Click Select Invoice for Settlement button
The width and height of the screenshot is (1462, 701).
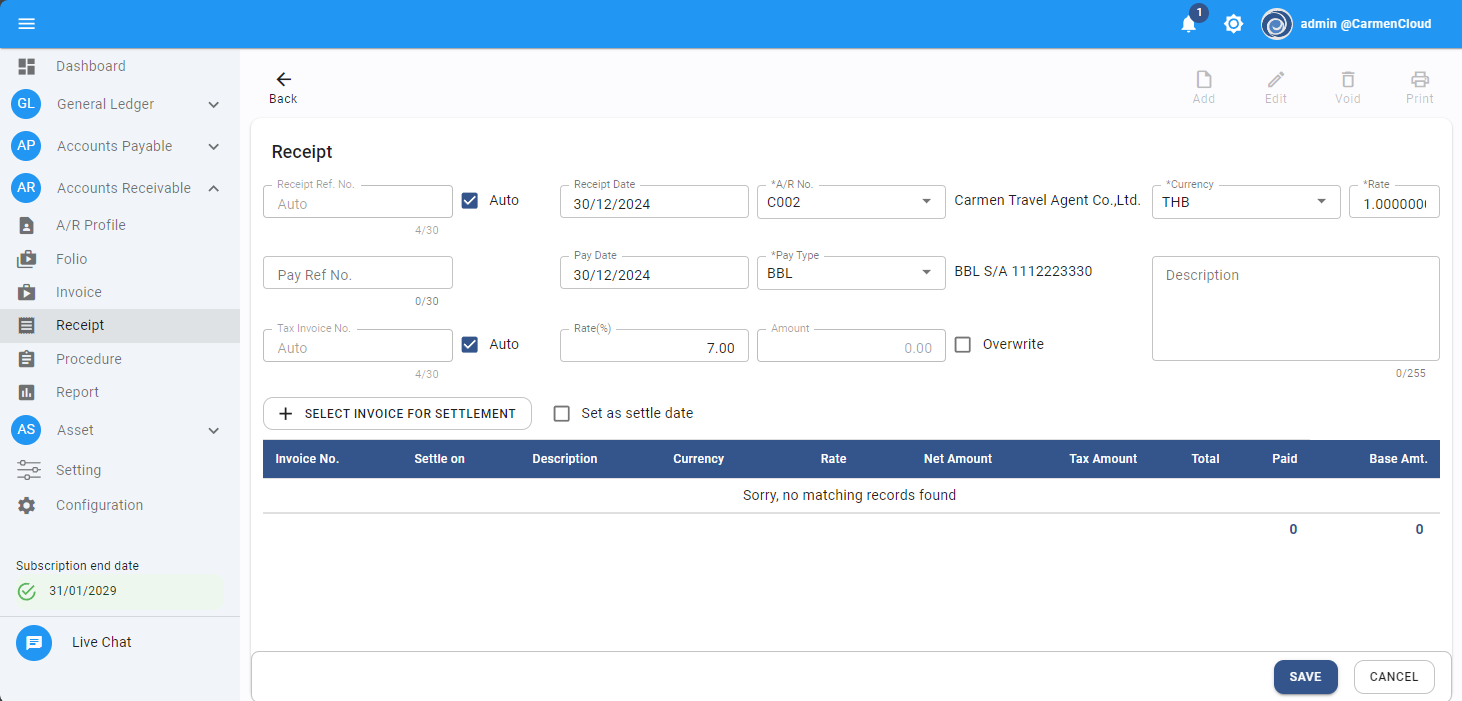click(397, 413)
